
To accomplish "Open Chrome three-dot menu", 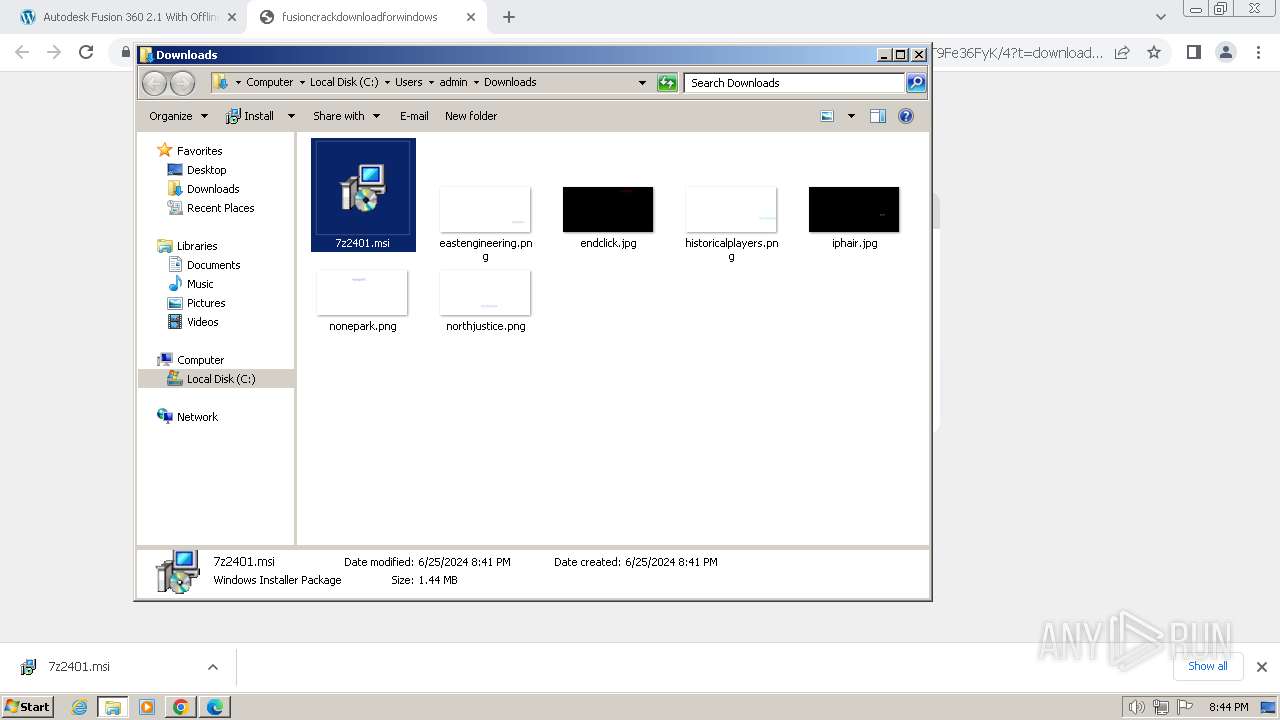I will tap(1257, 52).
